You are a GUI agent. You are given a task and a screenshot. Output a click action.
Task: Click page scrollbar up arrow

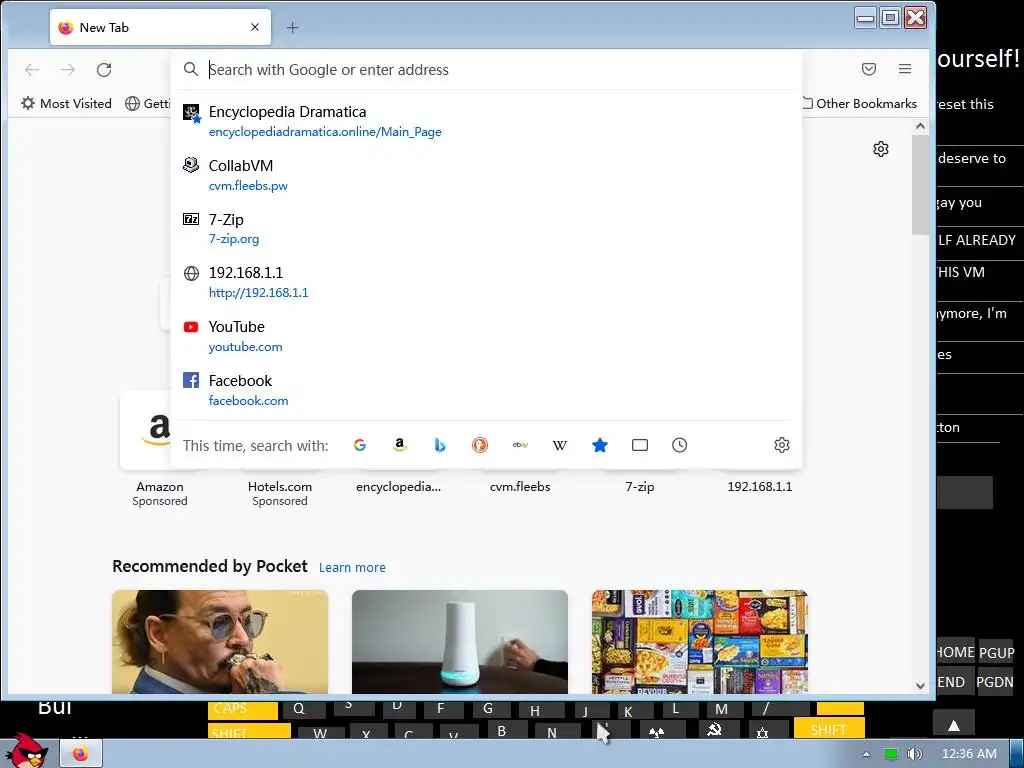(x=920, y=126)
